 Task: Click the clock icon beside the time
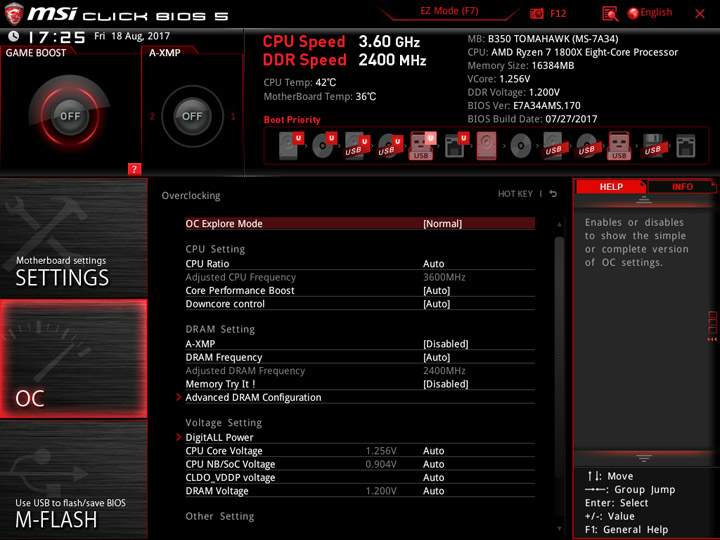tap(14, 36)
